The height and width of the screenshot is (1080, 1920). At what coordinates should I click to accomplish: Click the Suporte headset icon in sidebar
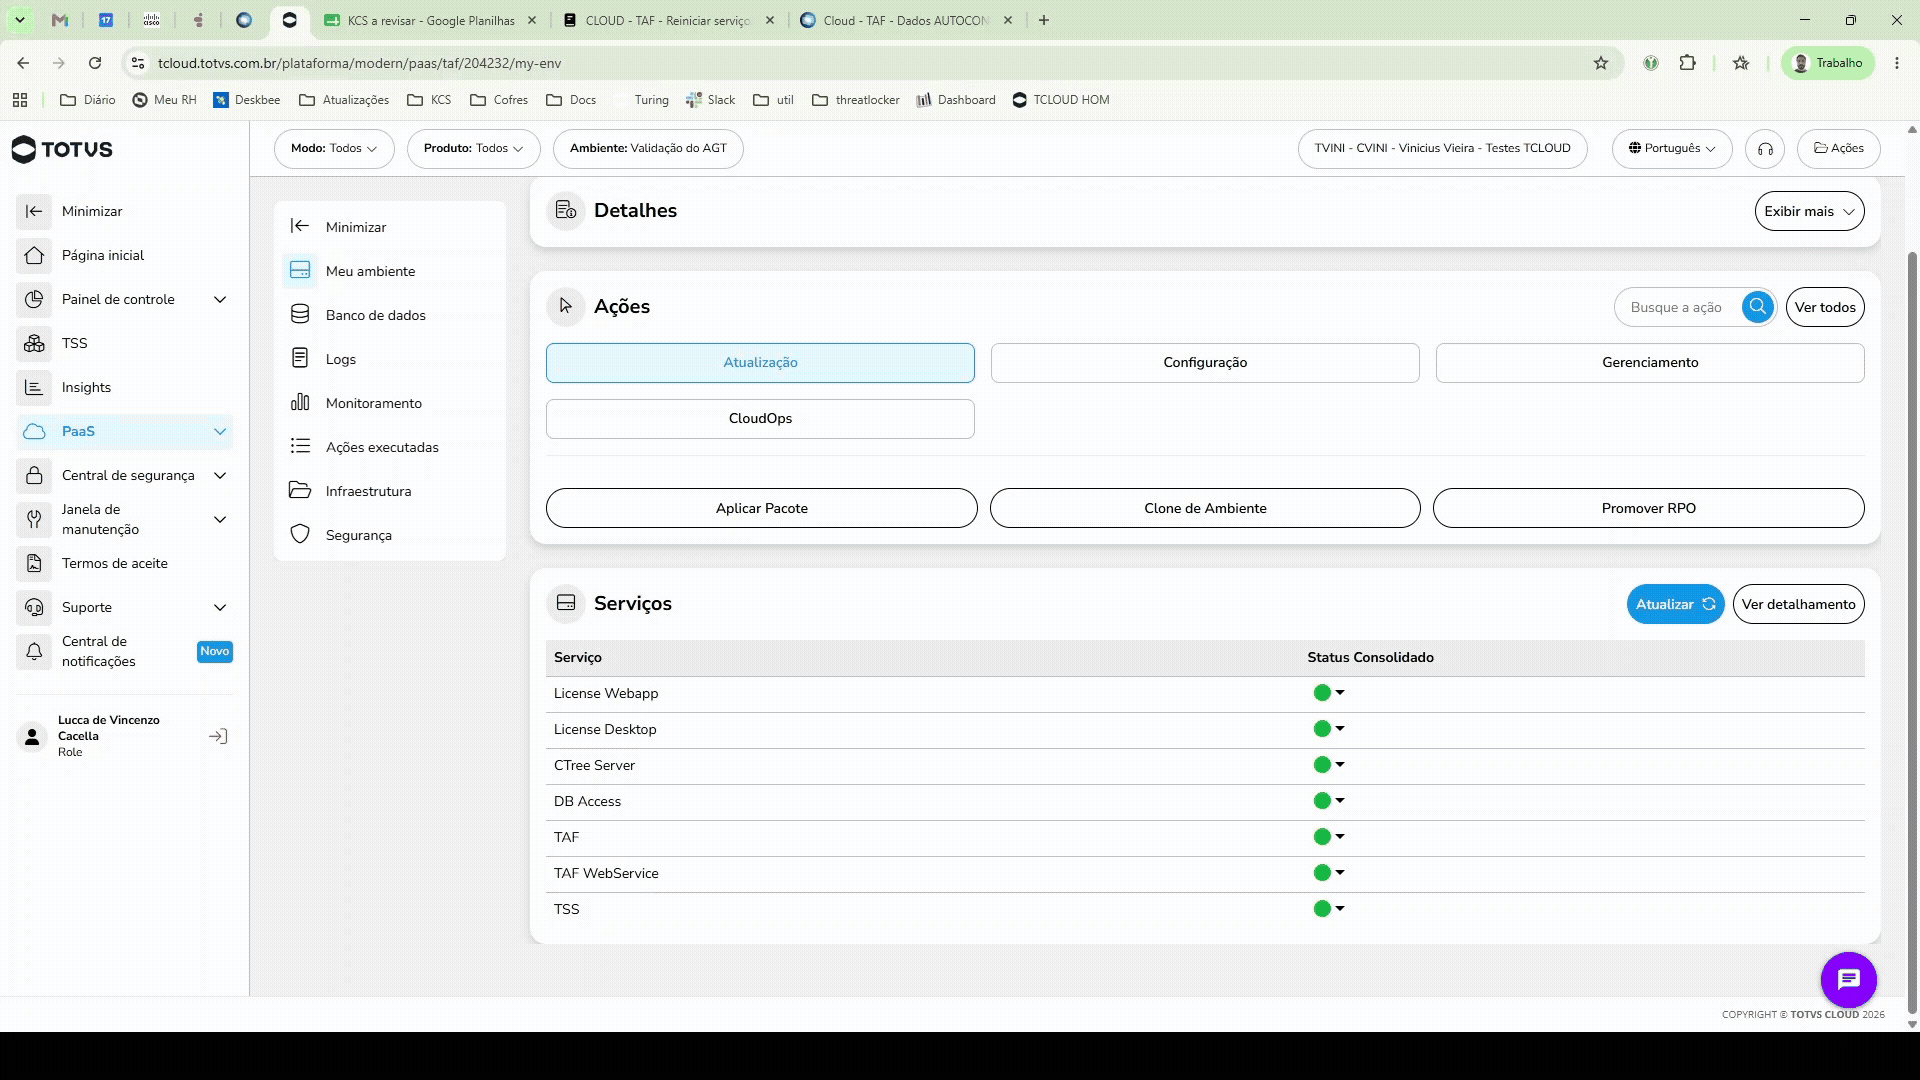click(34, 607)
